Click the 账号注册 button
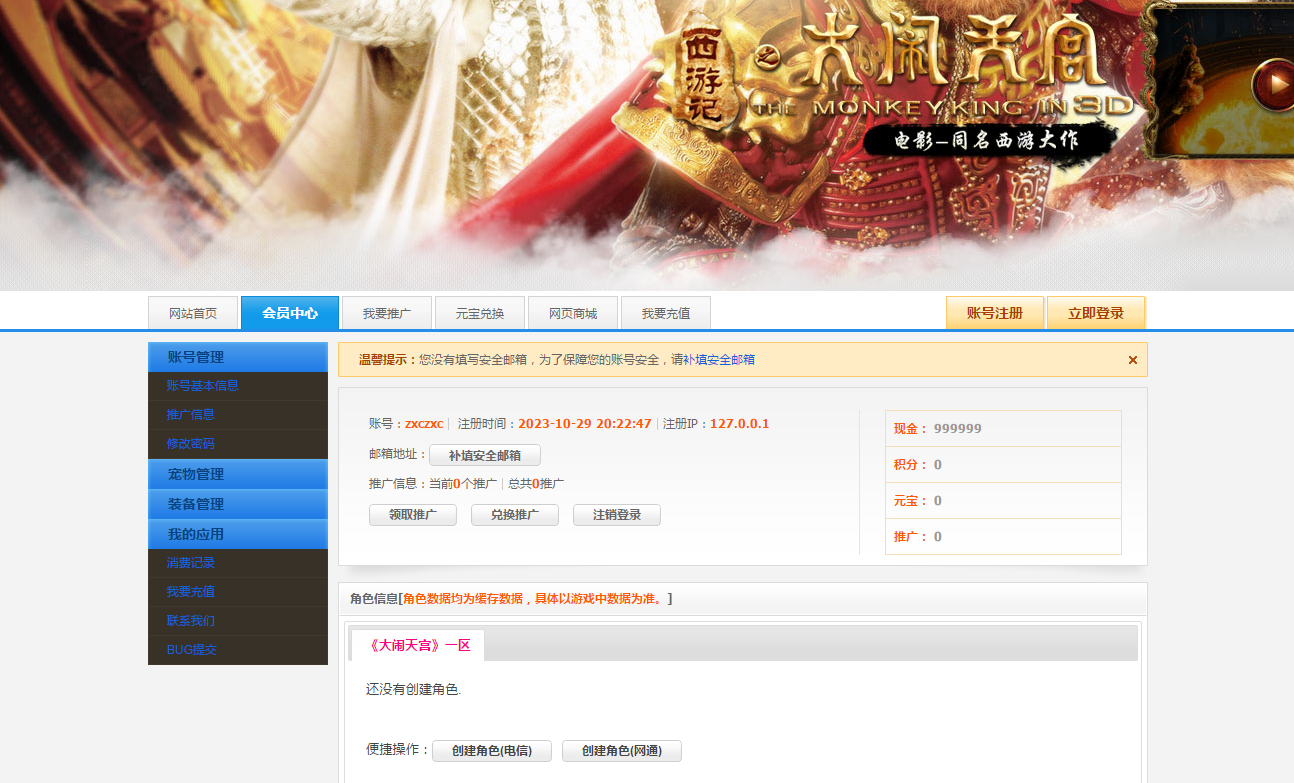This screenshot has width=1294, height=783. [x=995, y=313]
